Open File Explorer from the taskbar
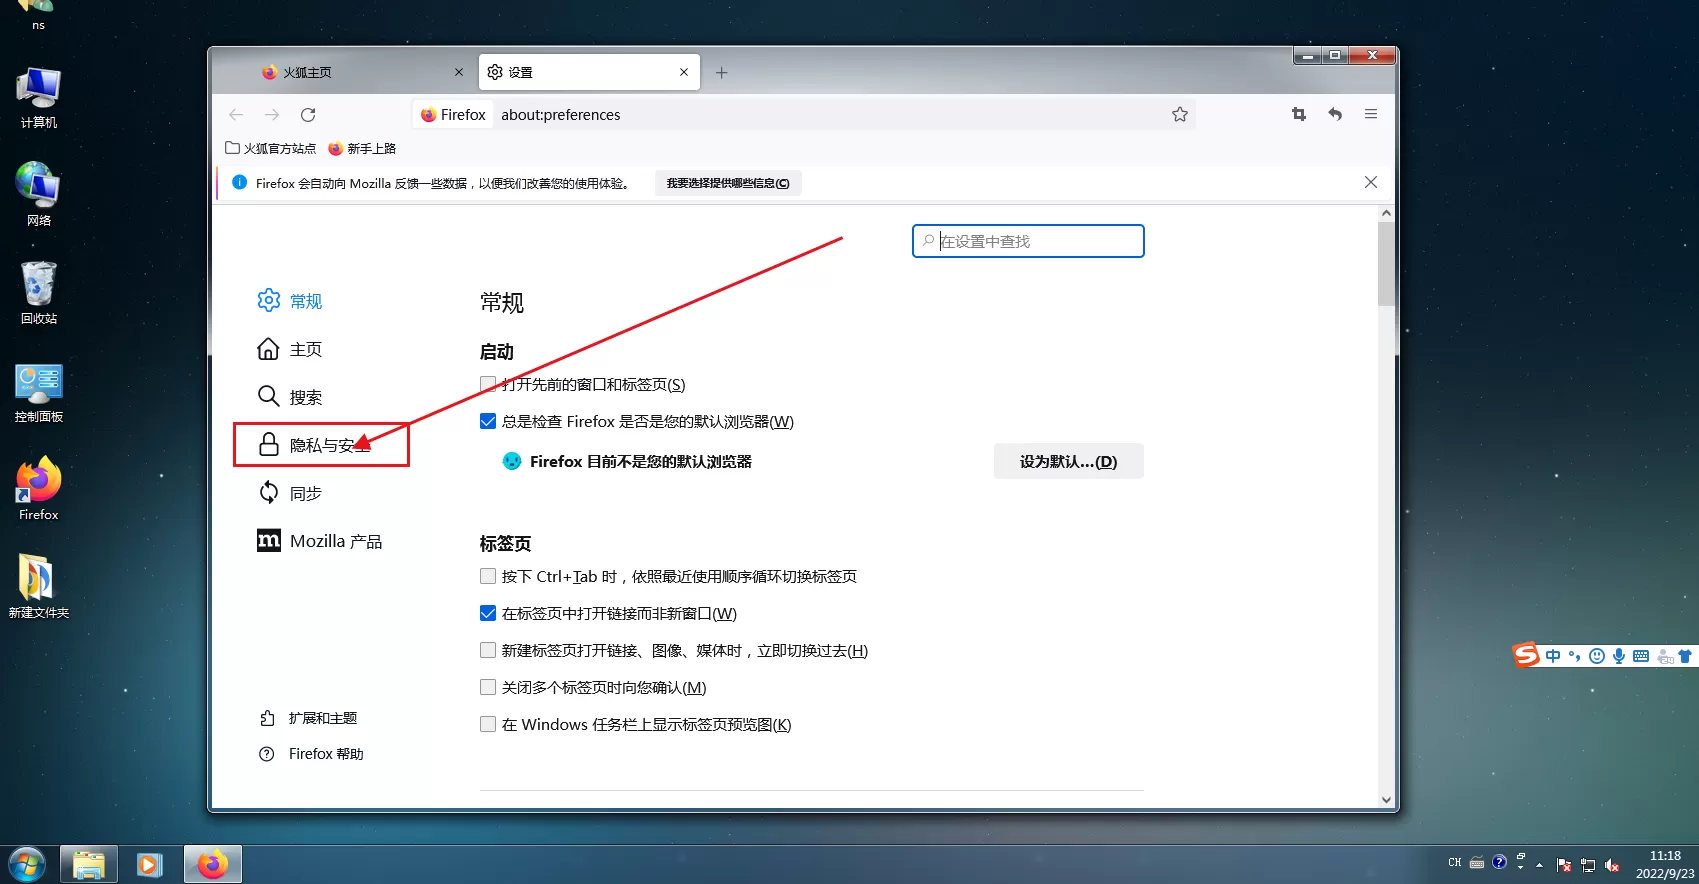The width and height of the screenshot is (1699, 884). 89,864
